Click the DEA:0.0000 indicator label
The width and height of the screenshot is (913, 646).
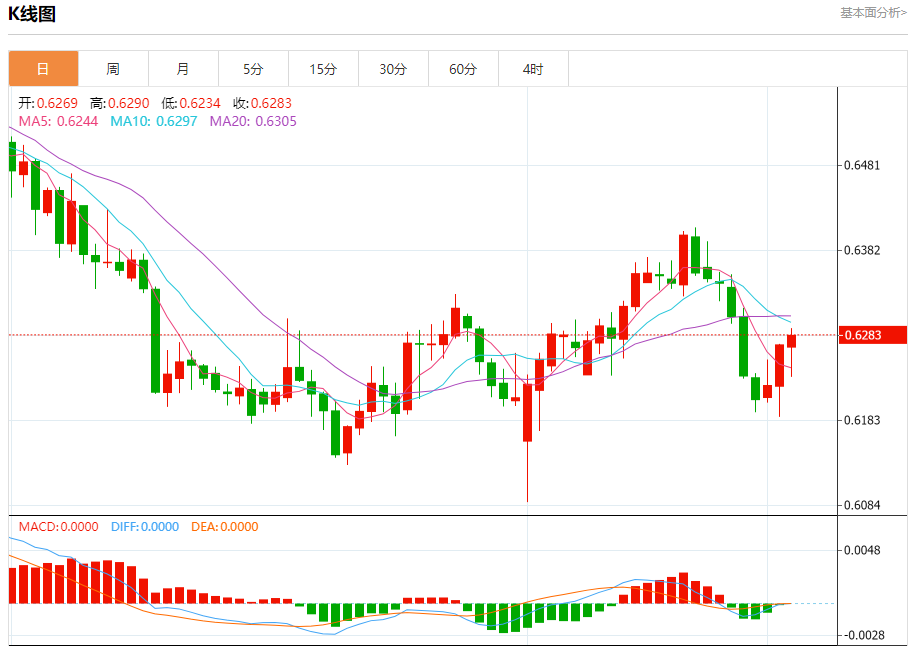(225, 527)
